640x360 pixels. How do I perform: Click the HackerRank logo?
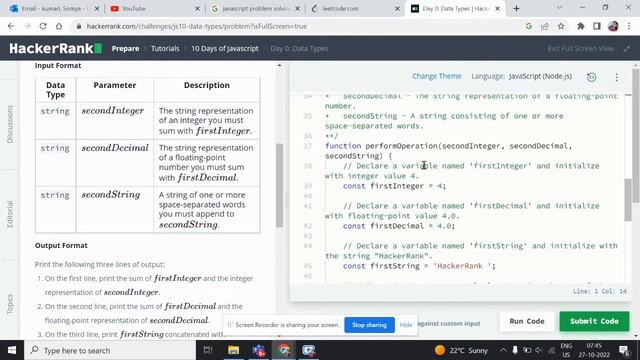point(56,49)
